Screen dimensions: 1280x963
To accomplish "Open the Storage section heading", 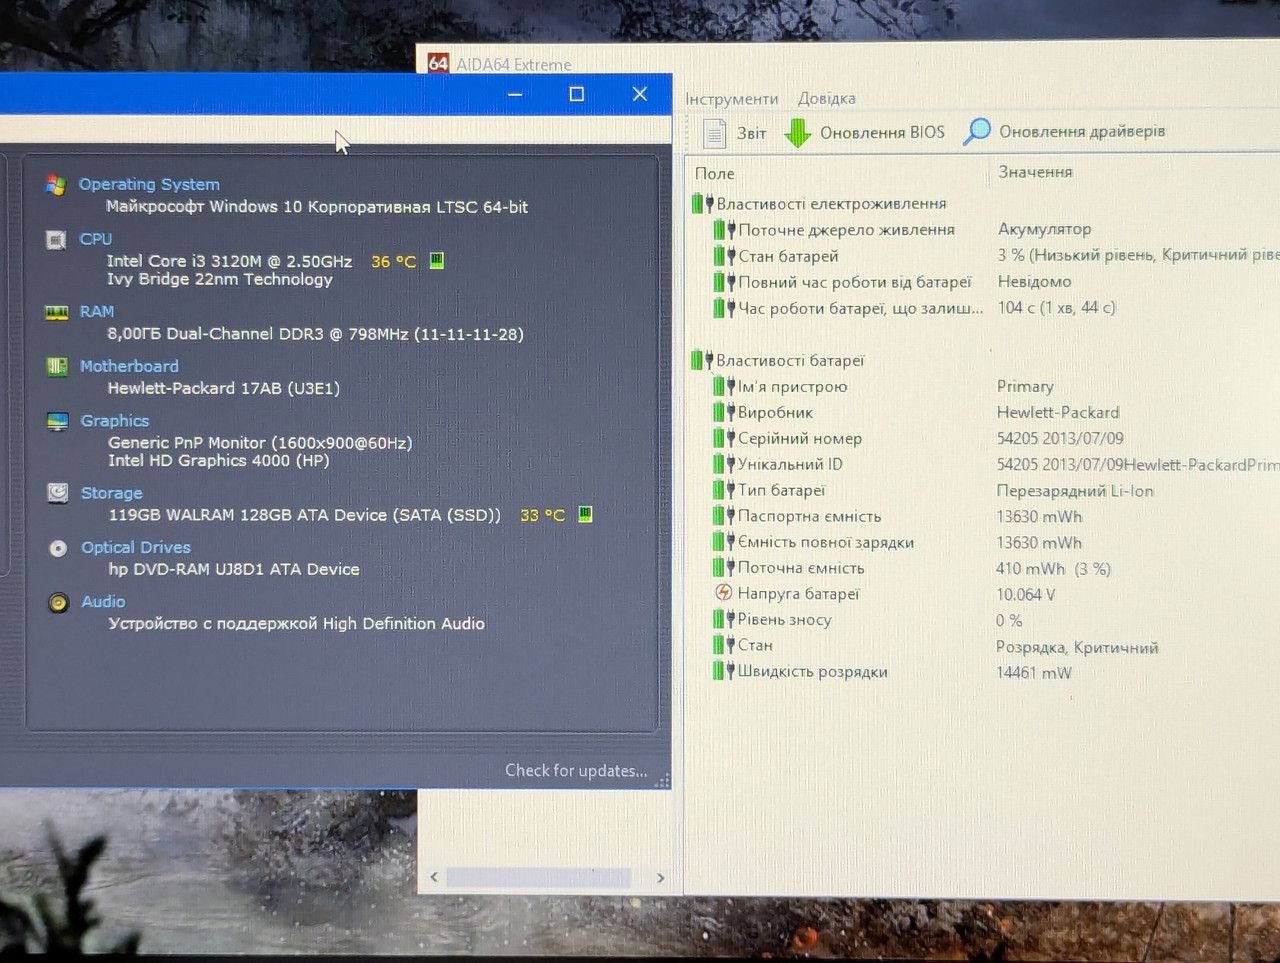I will click(112, 493).
